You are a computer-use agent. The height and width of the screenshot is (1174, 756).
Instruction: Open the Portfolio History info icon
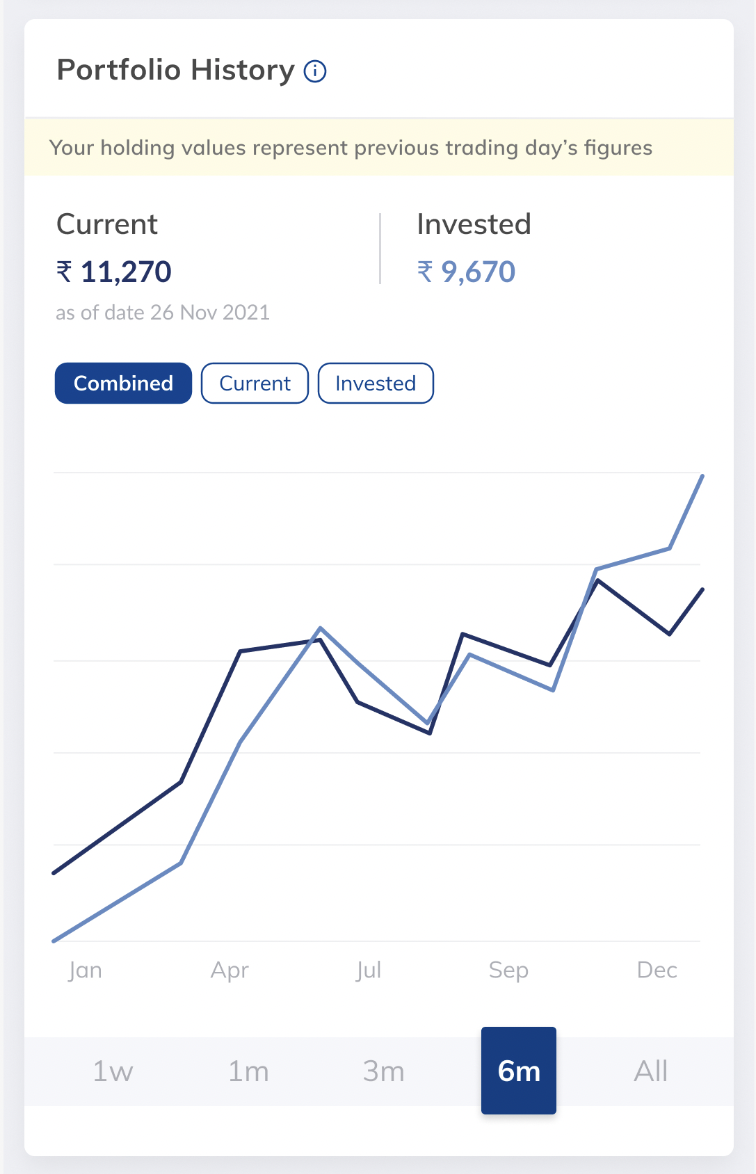(x=315, y=70)
